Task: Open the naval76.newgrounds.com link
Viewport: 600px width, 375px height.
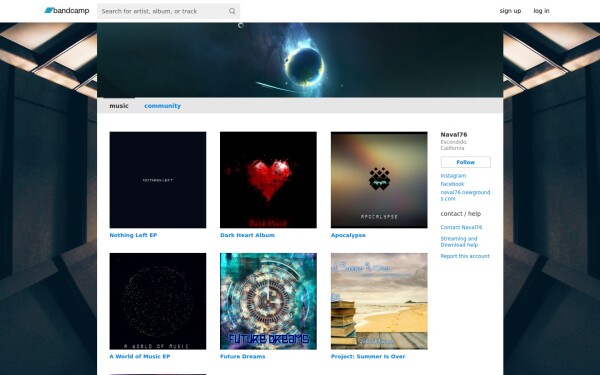Action: pos(465,196)
